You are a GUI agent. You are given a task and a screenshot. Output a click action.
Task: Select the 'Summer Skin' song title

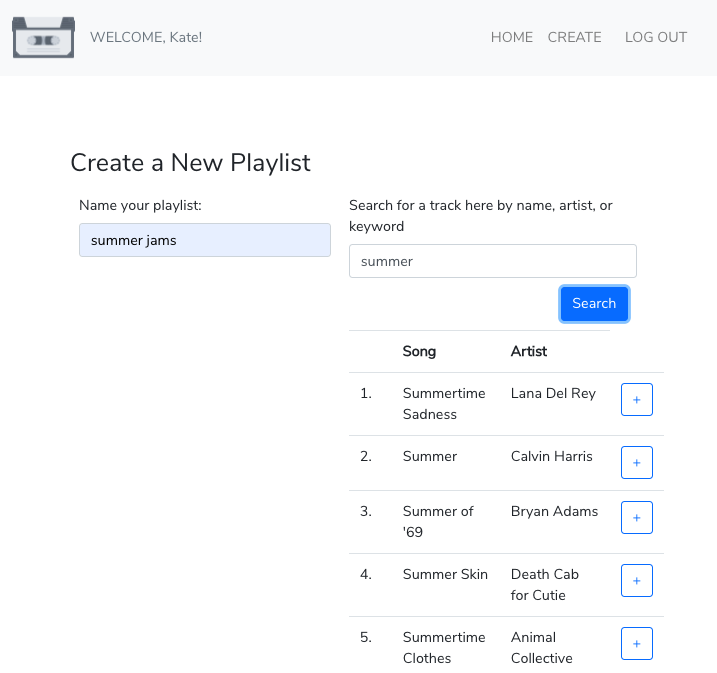click(445, 574)
